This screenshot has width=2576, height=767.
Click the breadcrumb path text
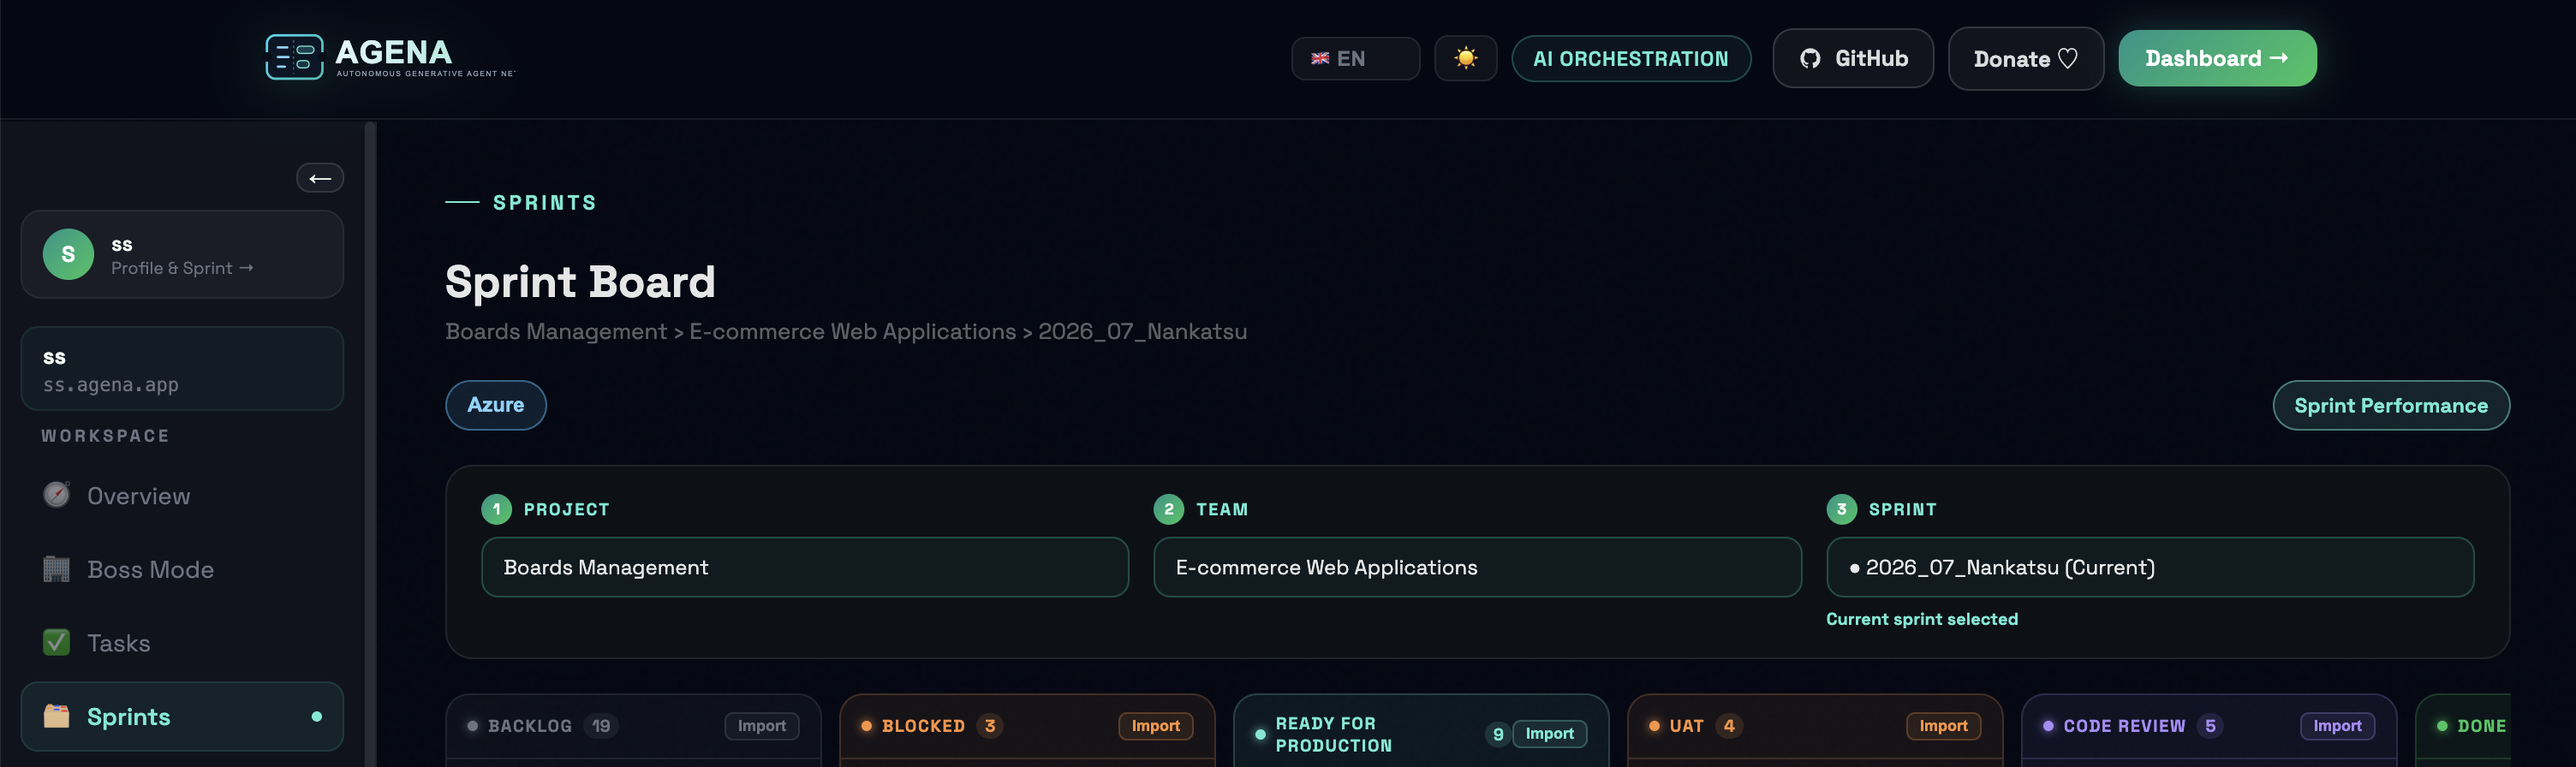coord(846,331)
